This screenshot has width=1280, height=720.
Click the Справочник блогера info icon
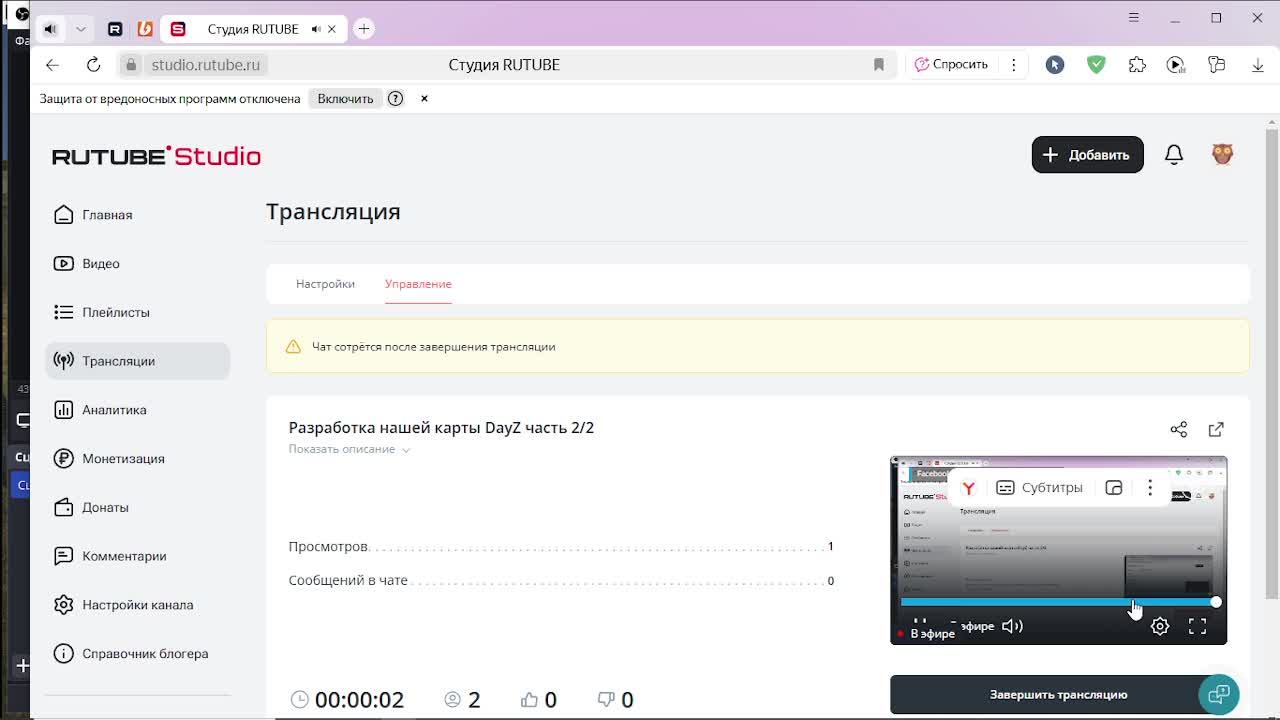coord(64,654)
